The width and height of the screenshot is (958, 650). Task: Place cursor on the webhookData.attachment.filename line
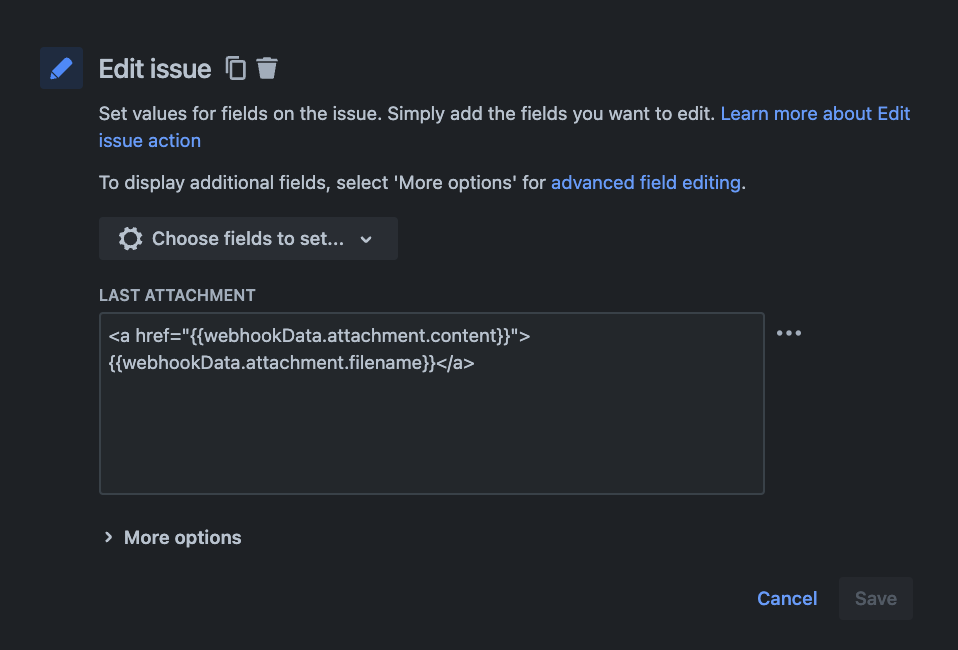click(290, 363)
